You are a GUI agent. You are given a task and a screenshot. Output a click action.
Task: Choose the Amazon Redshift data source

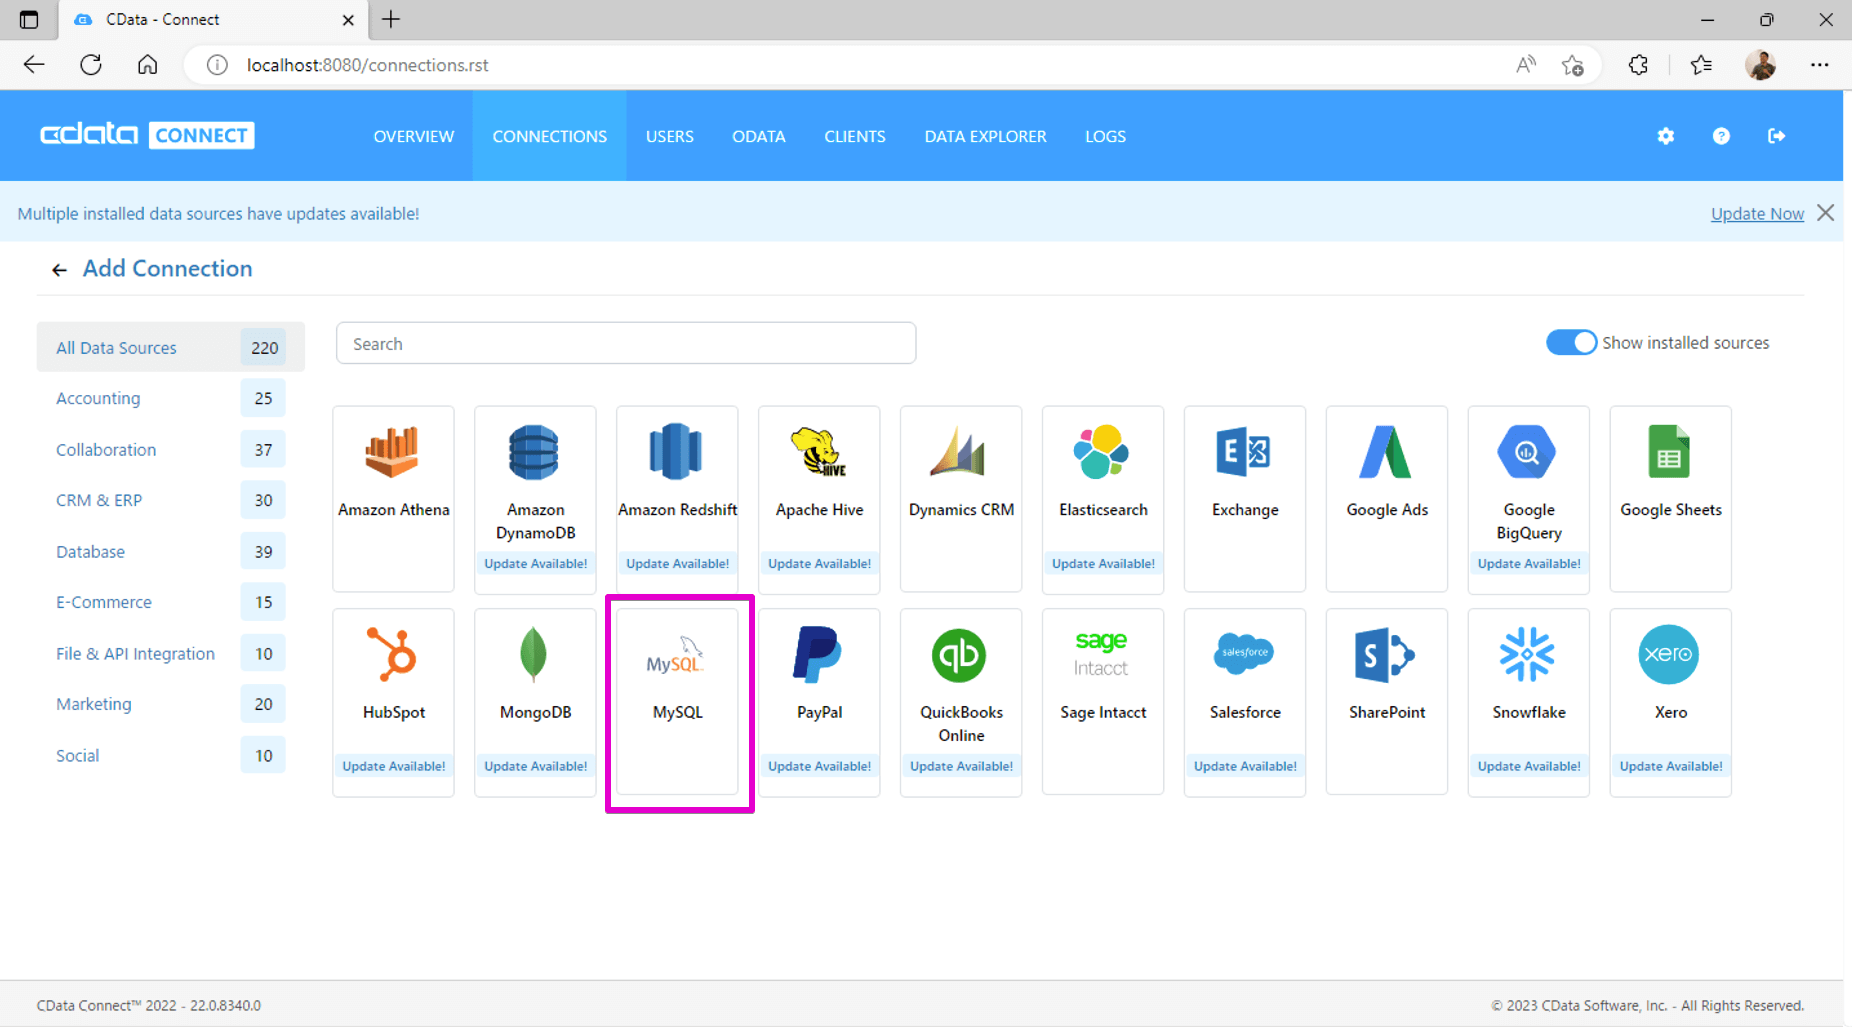677,498
